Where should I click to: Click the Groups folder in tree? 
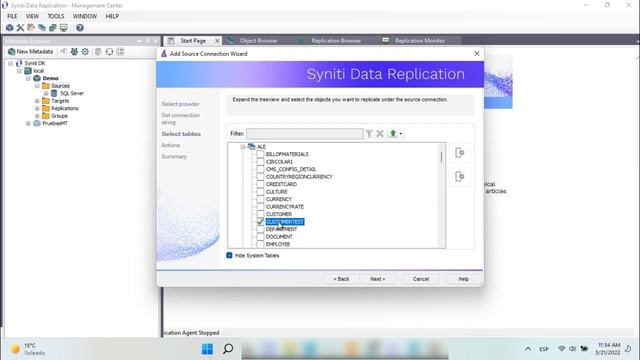point(55,116)
